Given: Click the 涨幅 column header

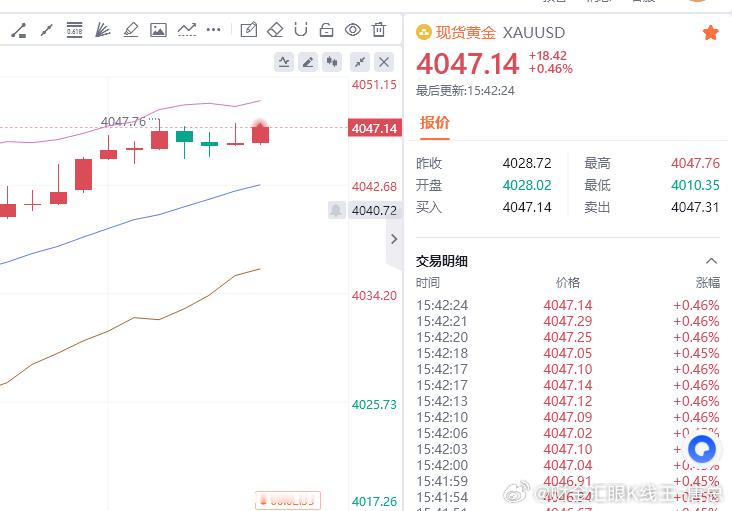Looking at the screenshot, I should [708, 282].
